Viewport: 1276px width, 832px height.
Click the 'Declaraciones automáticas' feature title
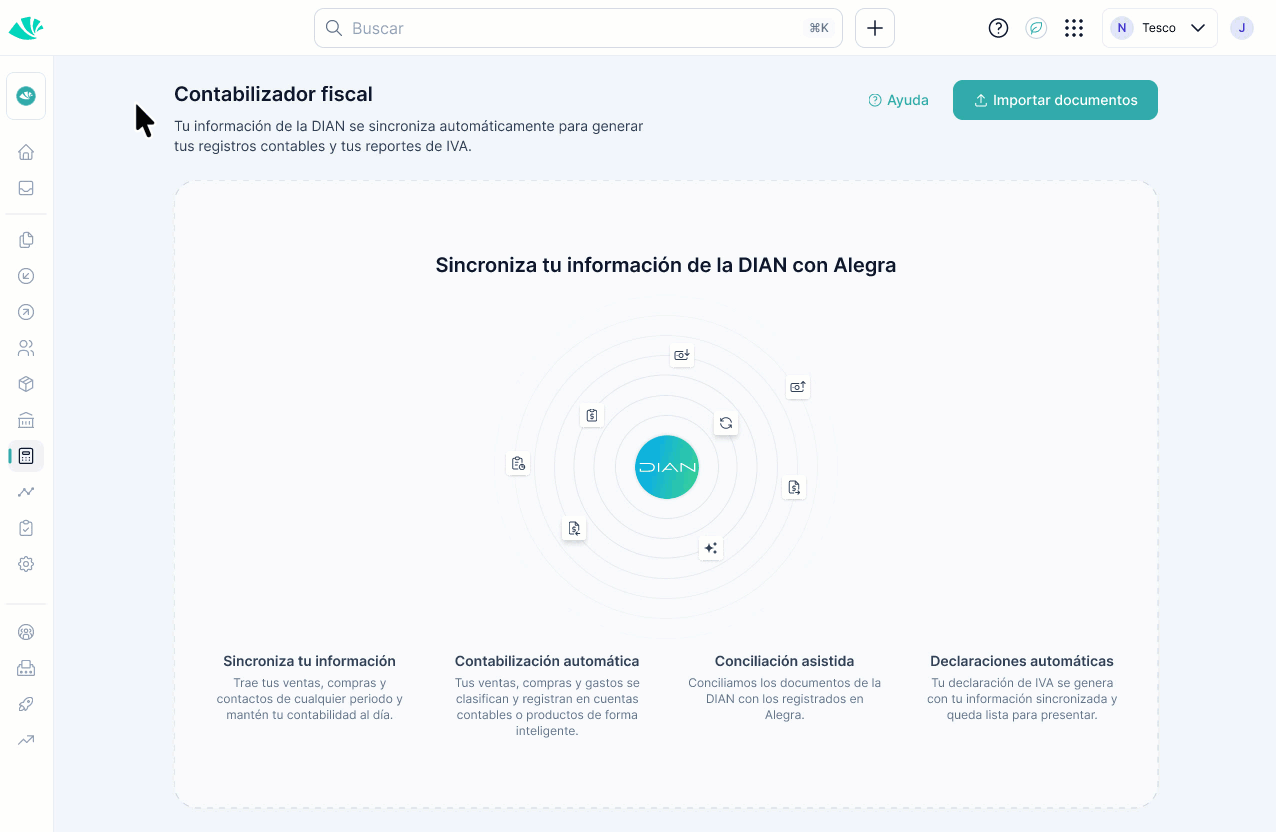click(x=1022, y=661)
